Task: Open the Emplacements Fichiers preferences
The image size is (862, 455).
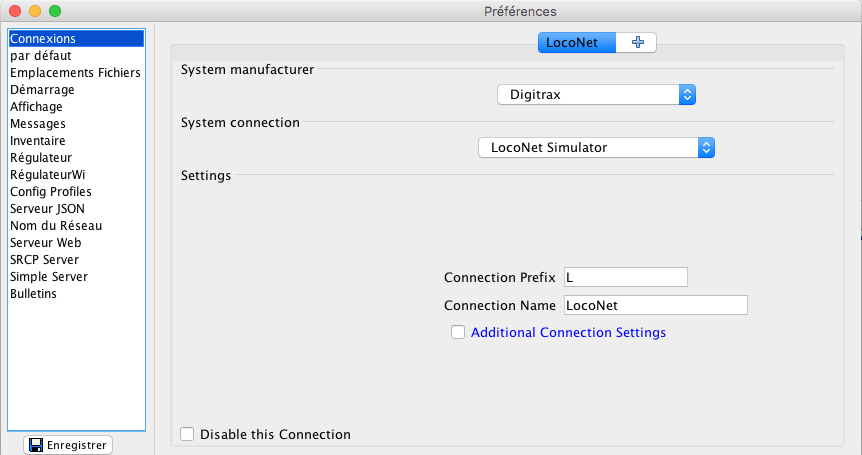Action: (75, 73)
